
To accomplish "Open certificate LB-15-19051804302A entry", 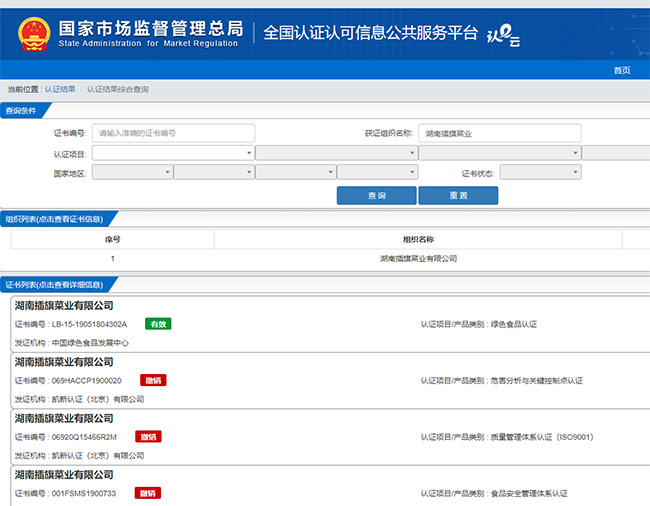I will pos(330,324).
